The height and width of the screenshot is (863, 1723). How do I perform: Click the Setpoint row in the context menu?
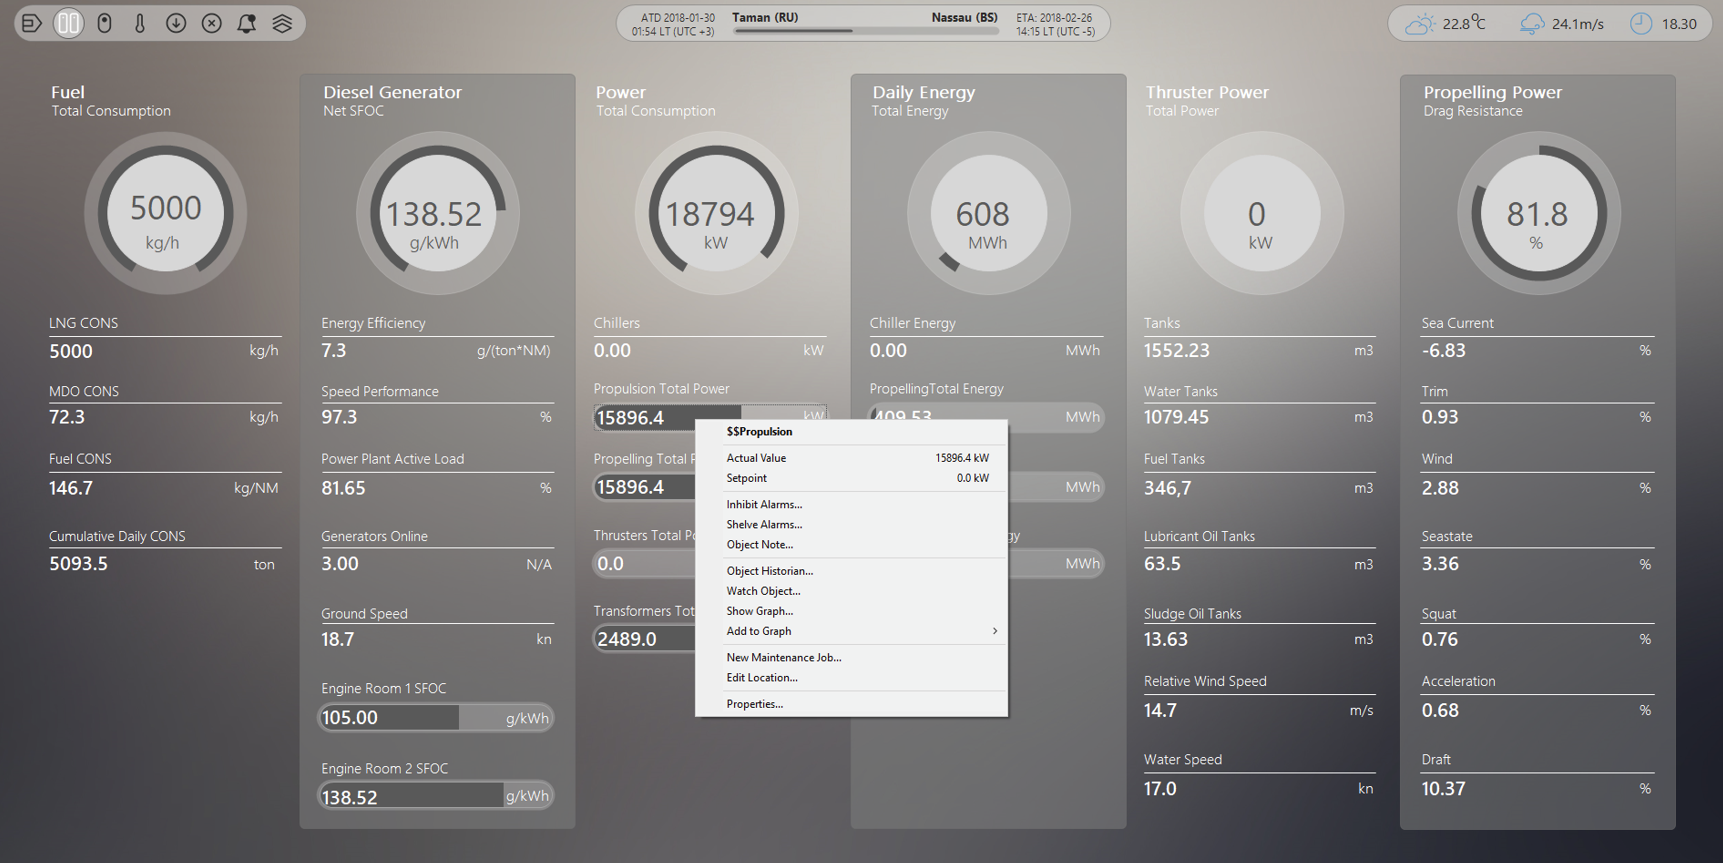(851, 478)
